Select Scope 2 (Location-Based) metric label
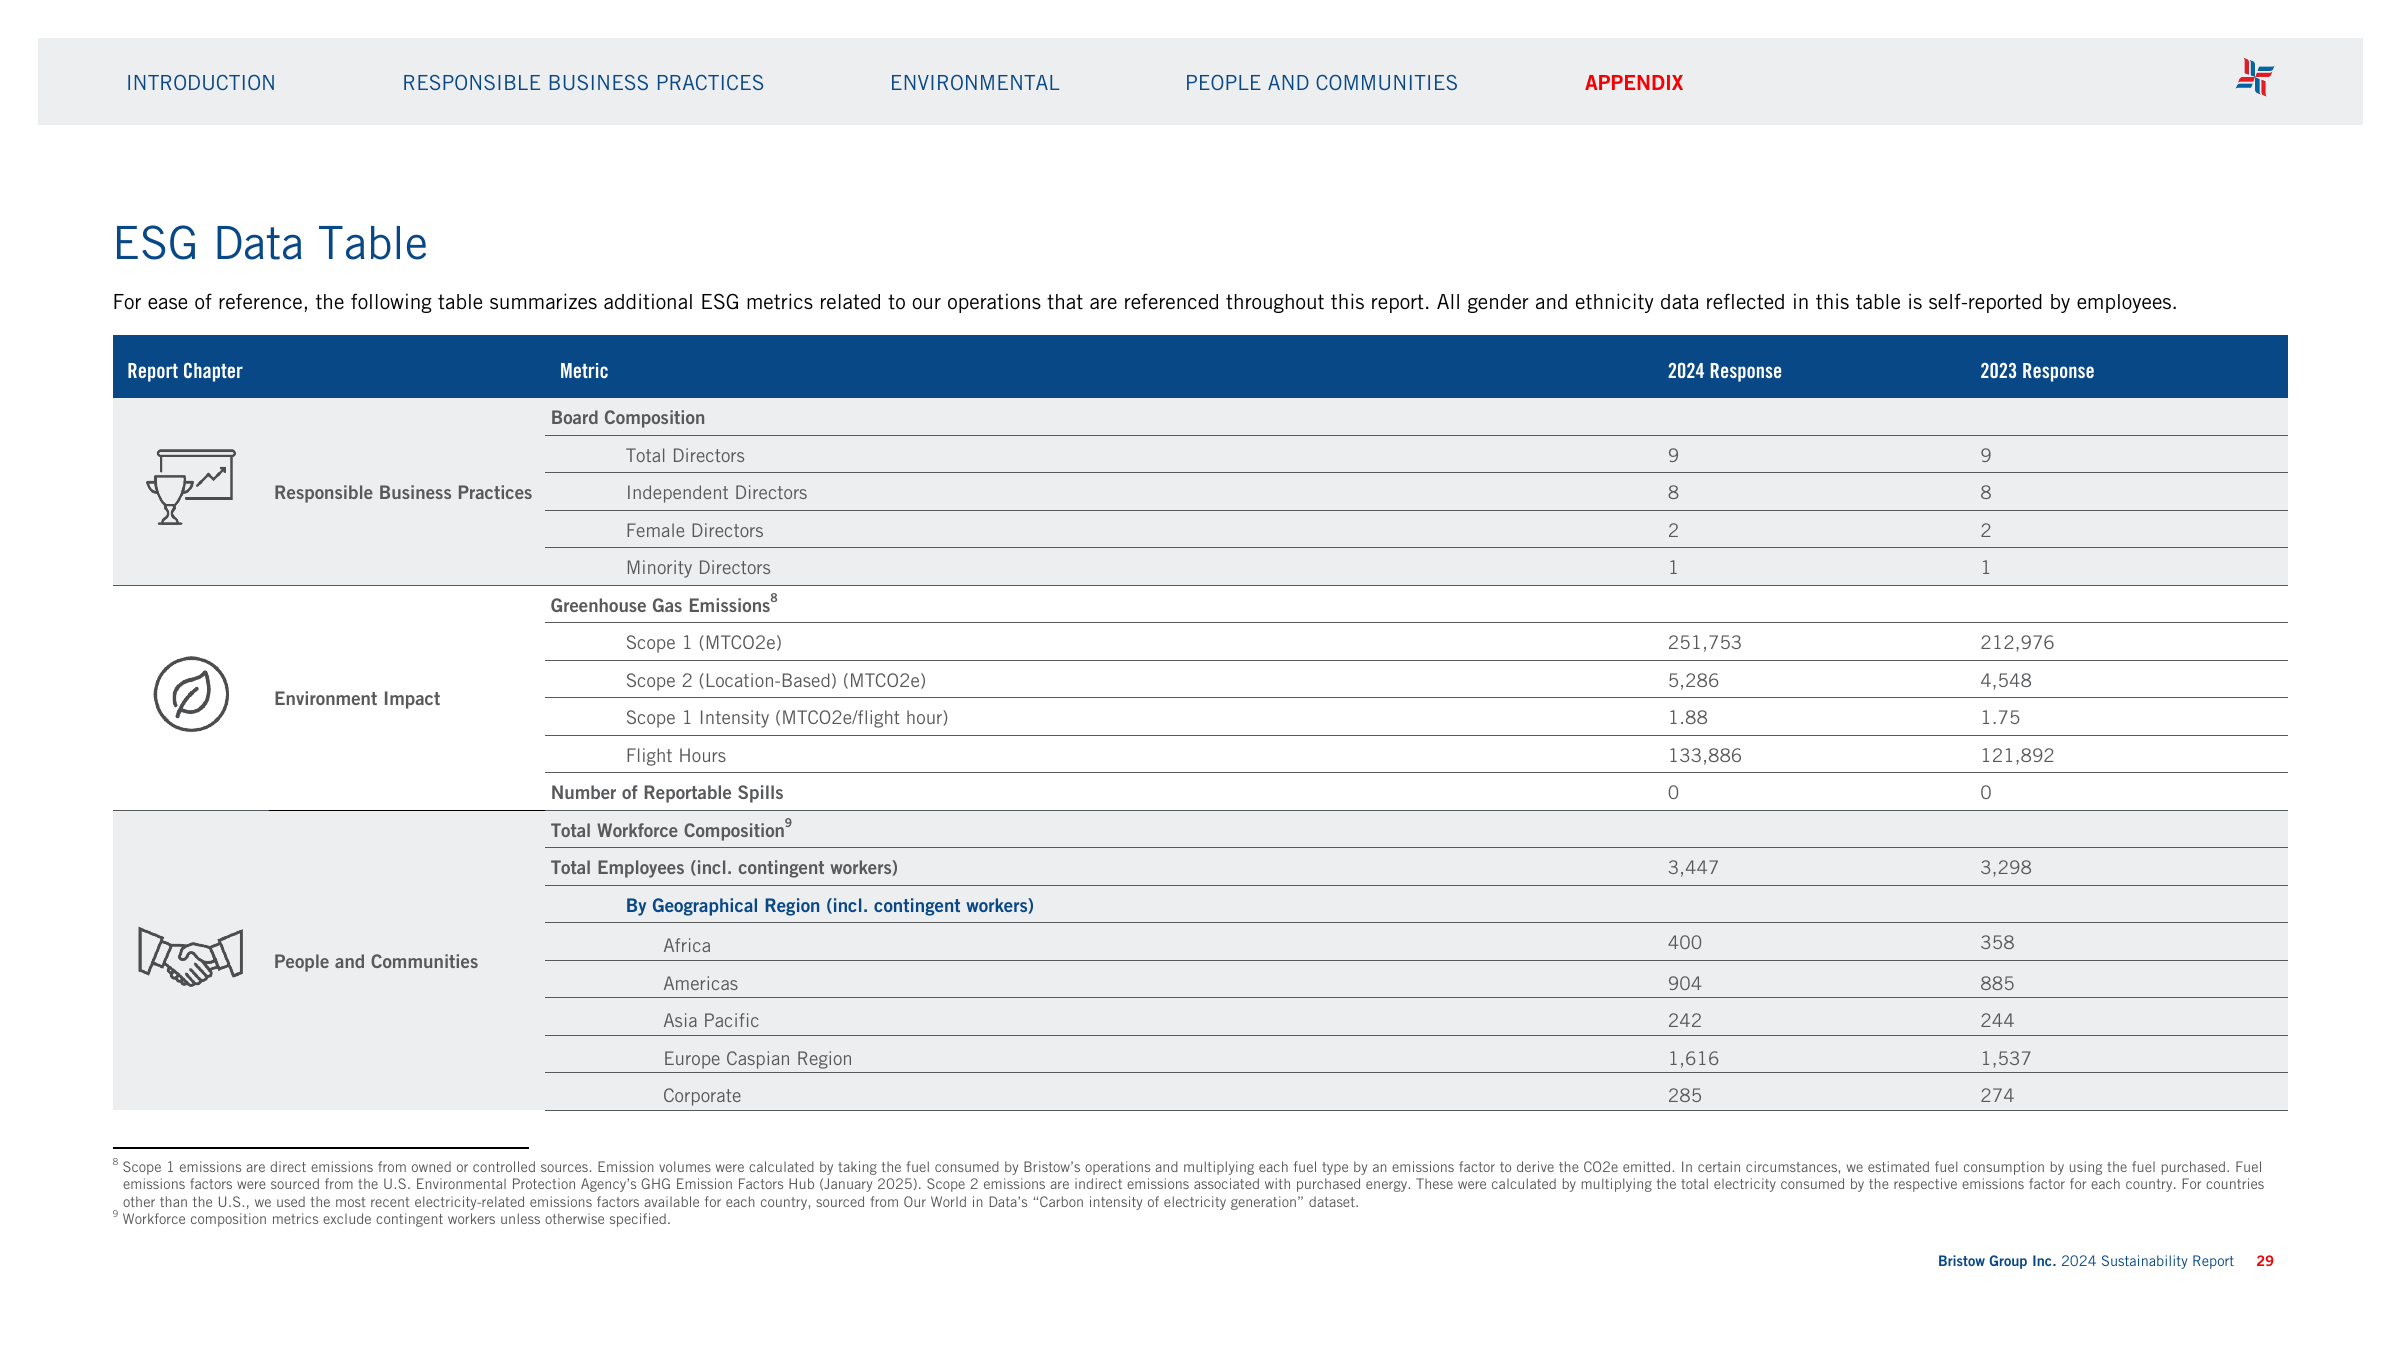This screenshot has width=2400, height=1350. click(x=776, y=681)
